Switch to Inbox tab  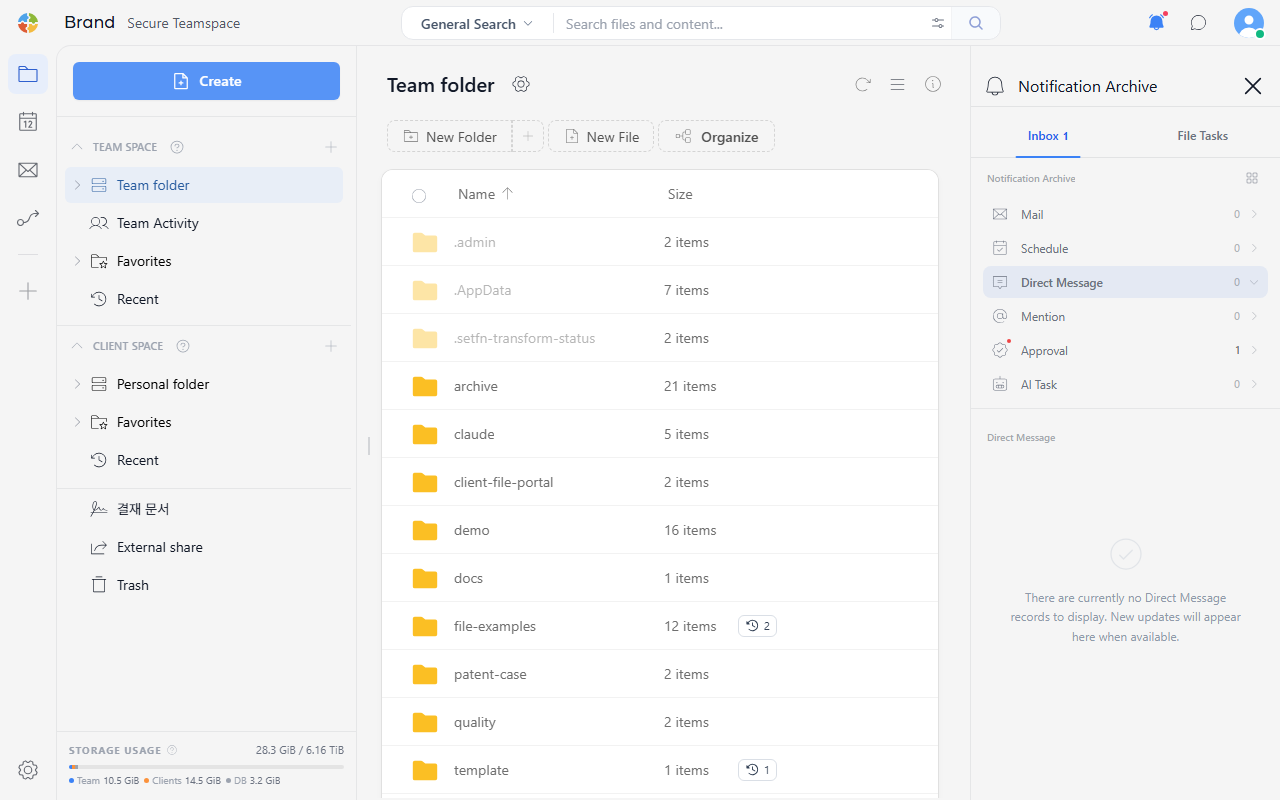[x=1048, y=136]
